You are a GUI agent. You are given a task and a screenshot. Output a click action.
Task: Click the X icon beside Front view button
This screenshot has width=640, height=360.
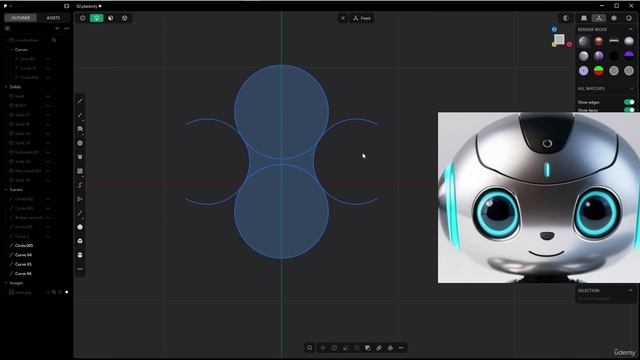[343, 18]
